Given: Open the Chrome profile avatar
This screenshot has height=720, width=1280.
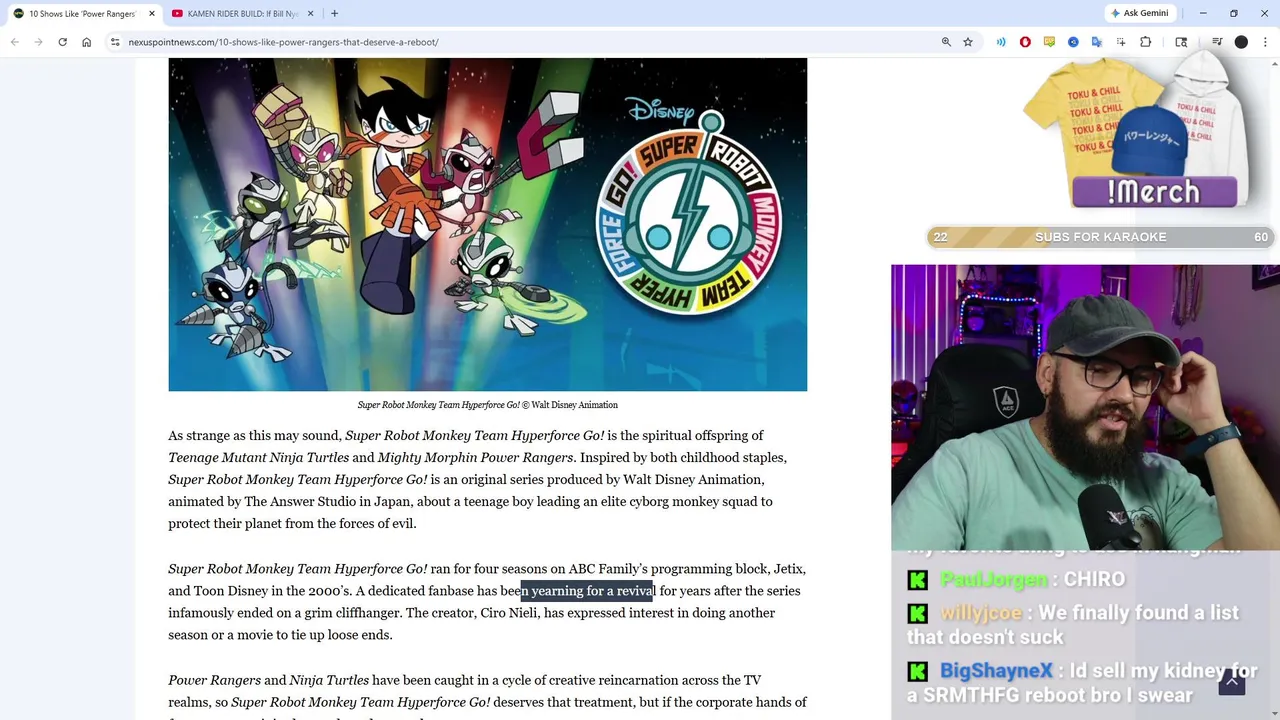Looking at the screenshot, I should (x=1241, y=42).
